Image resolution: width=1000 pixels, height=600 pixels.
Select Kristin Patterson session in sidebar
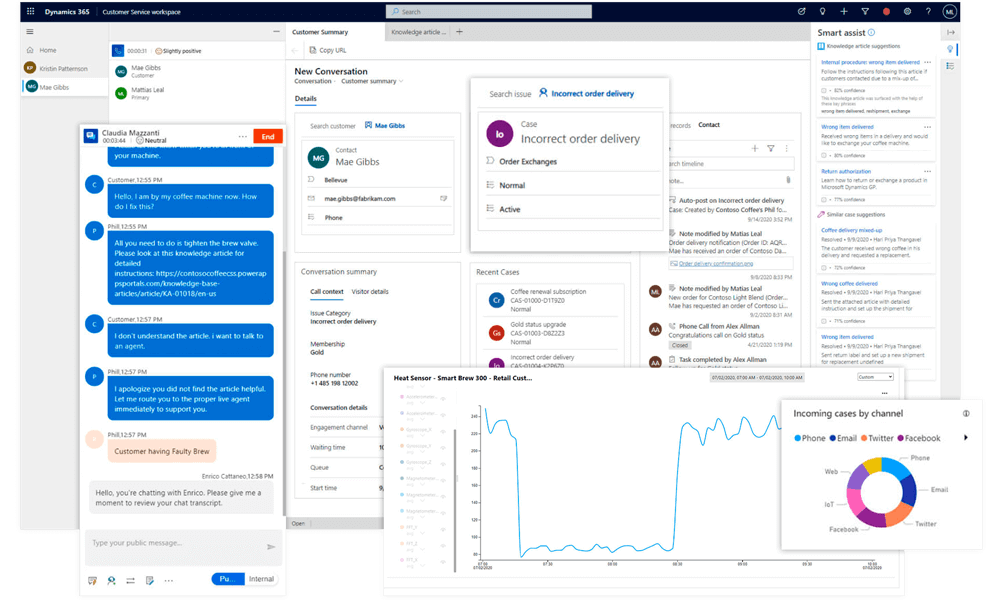coord(64,68)
